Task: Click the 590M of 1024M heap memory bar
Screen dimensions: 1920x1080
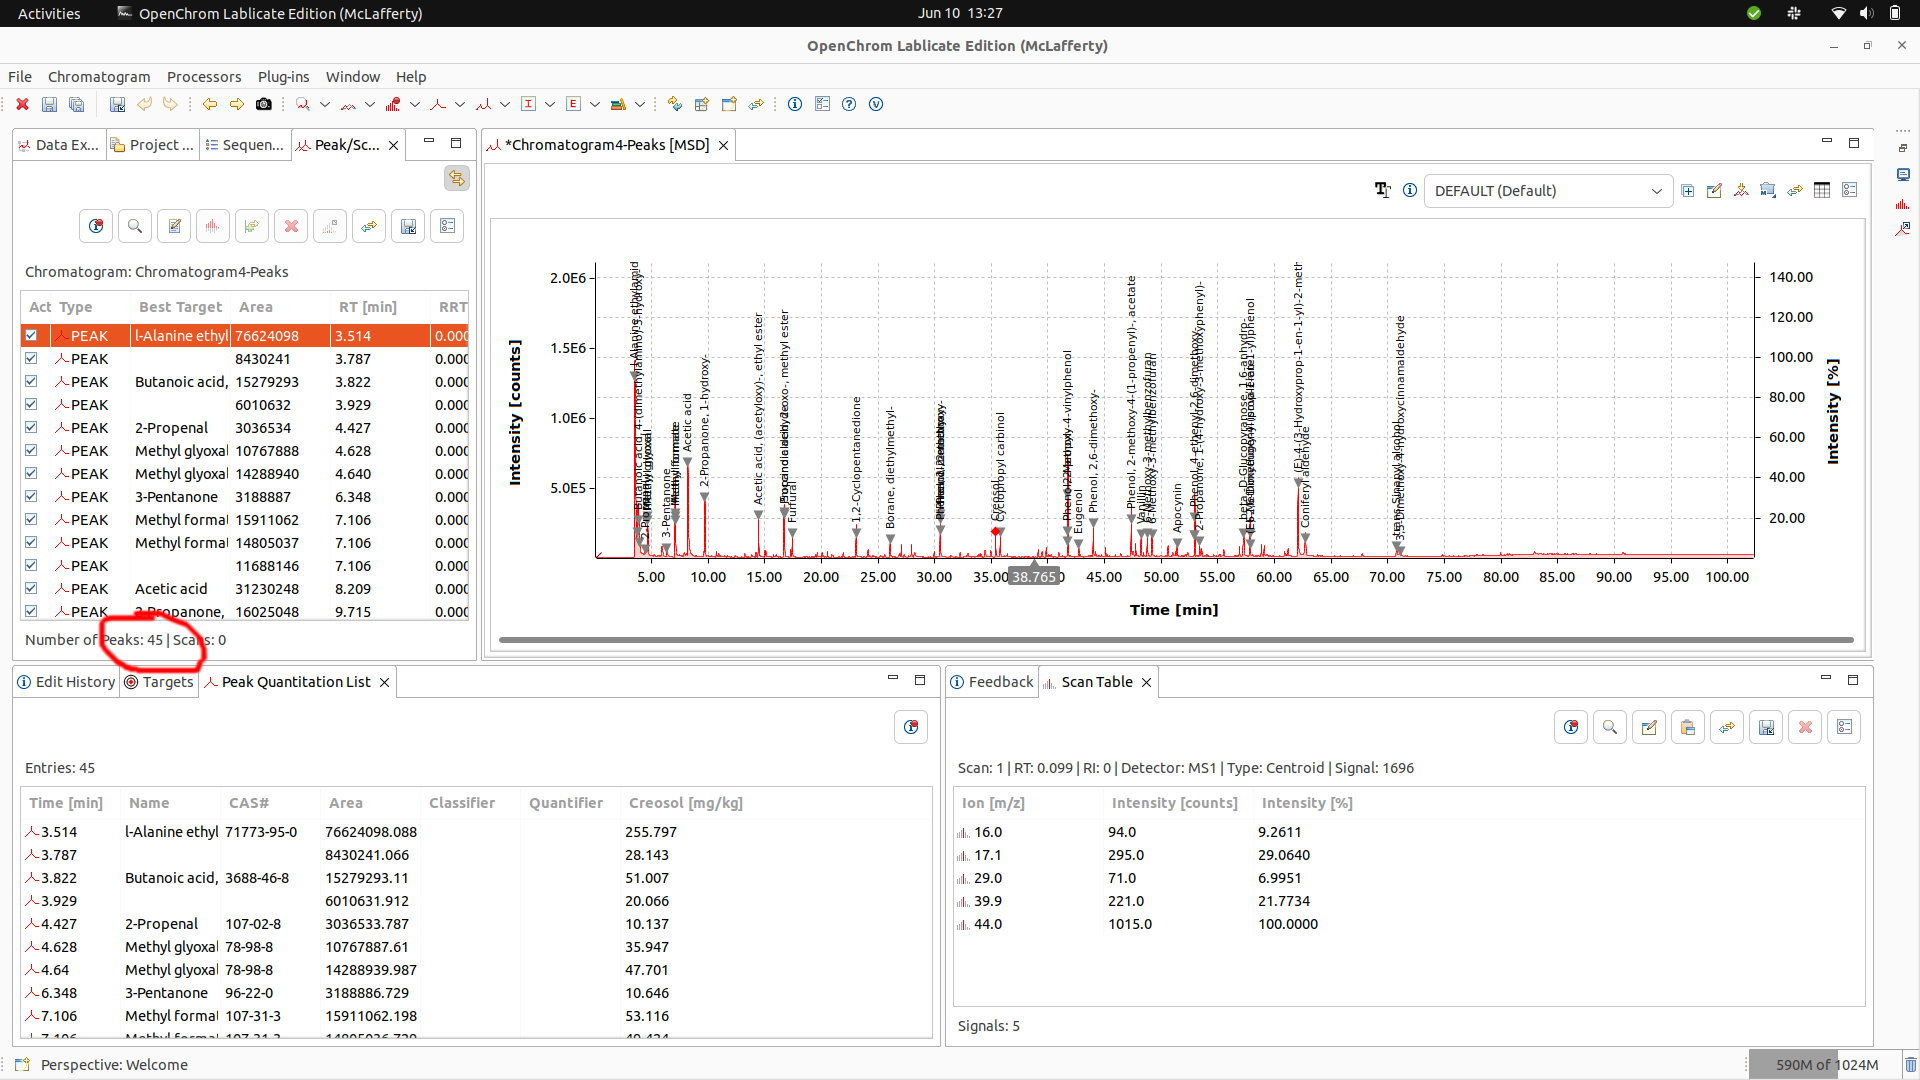Action: coord(1826,1065)
